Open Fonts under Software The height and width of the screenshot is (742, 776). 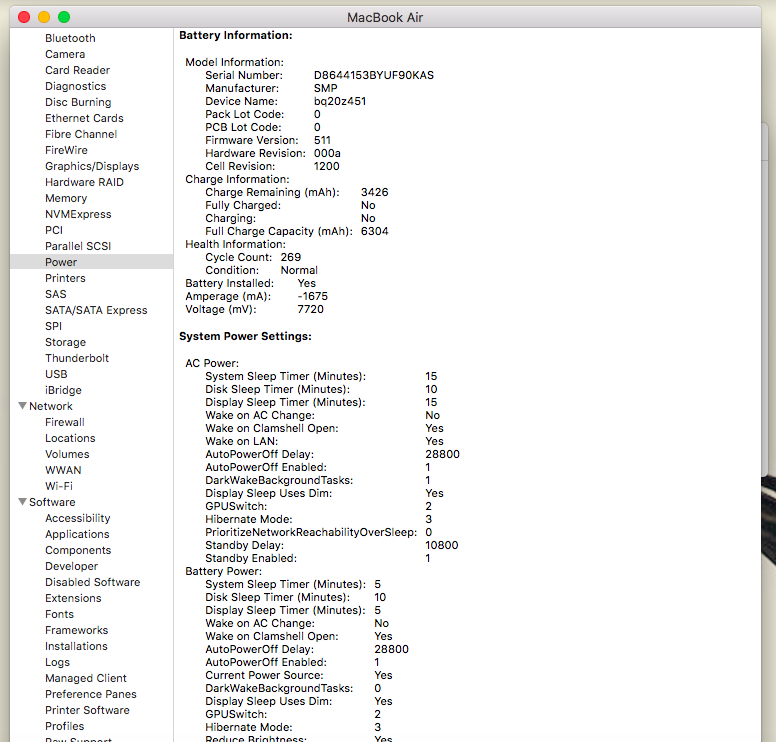59,614
